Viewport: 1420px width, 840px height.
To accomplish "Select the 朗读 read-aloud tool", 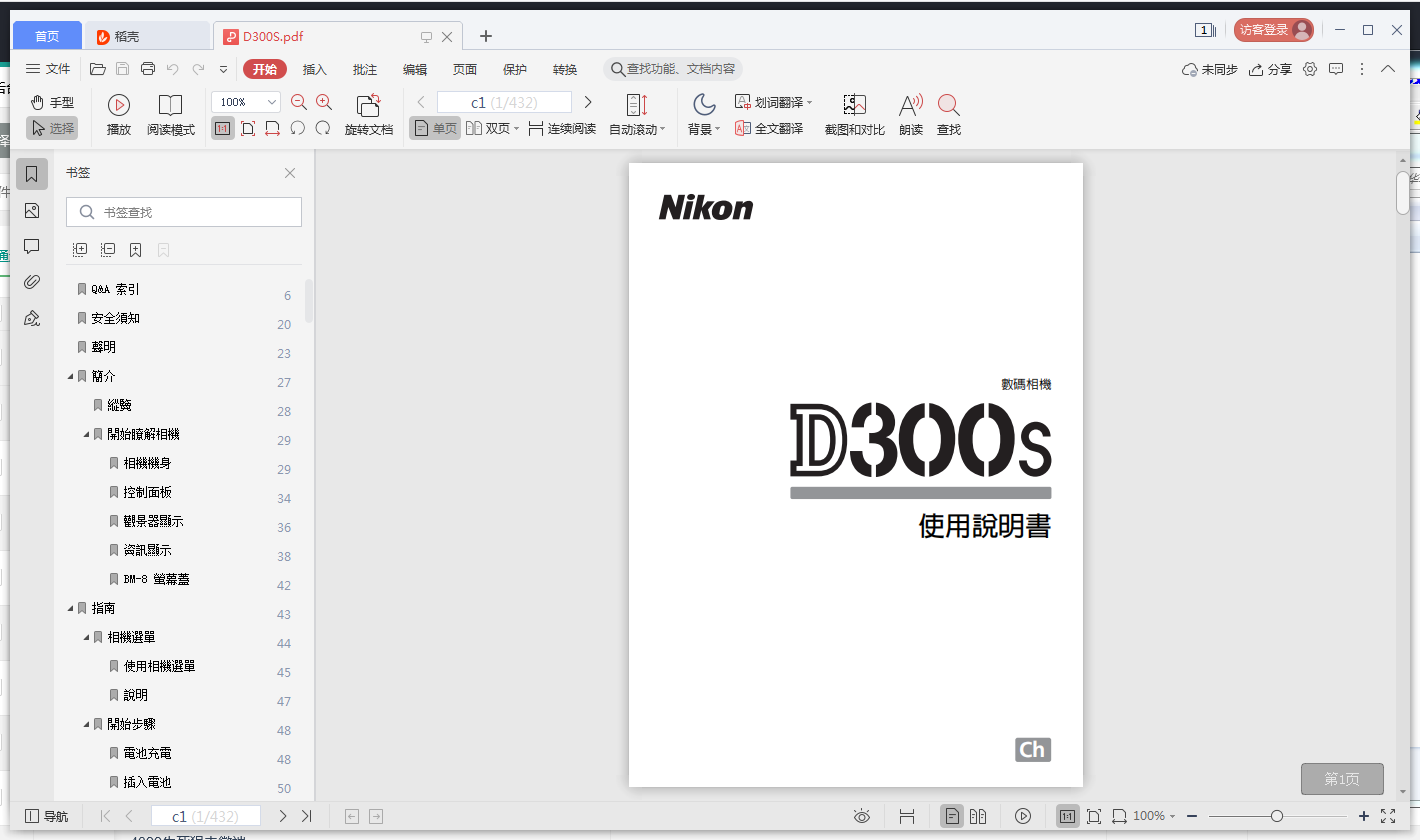I will pos(910,113).
